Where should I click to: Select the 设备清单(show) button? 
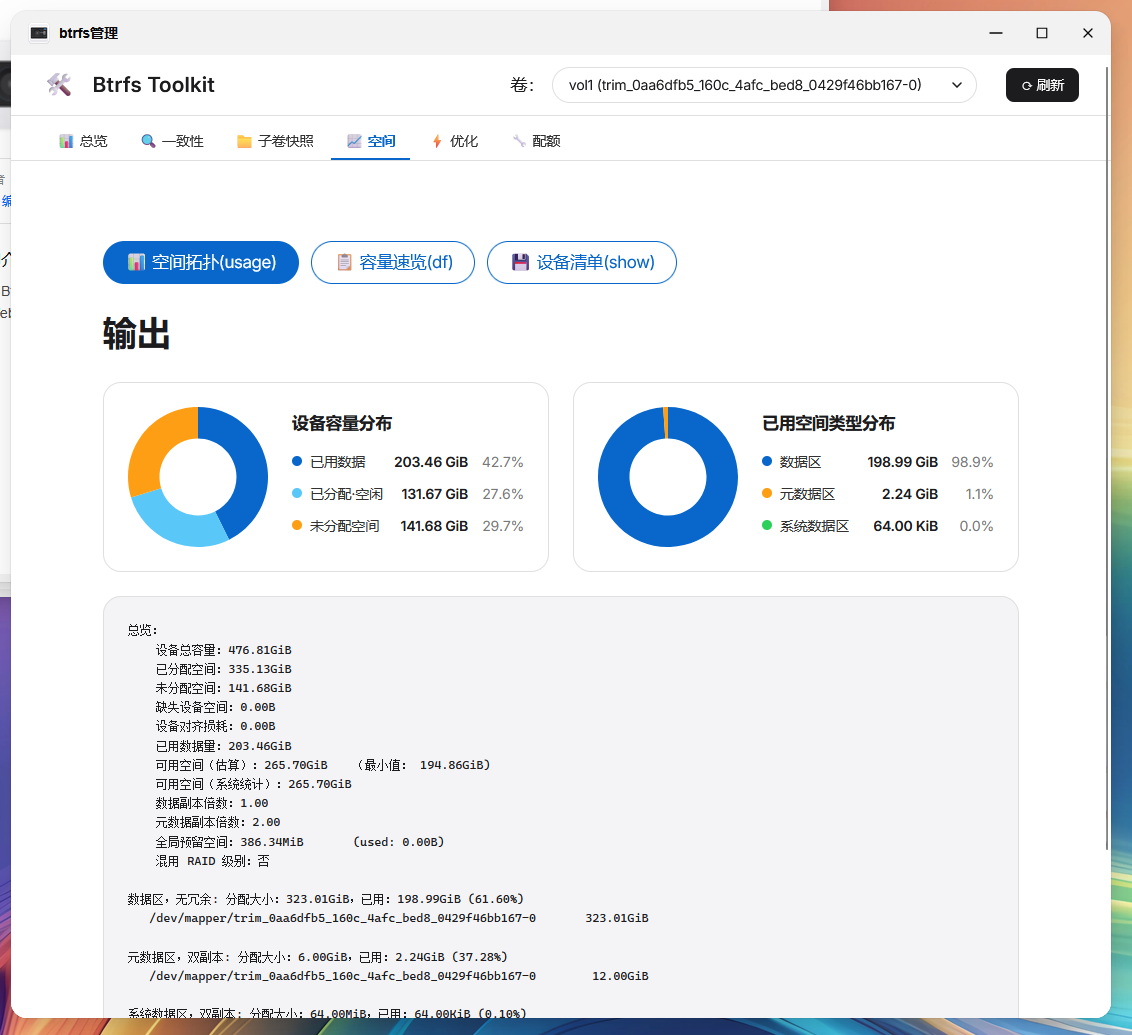[x=582, y=262]
